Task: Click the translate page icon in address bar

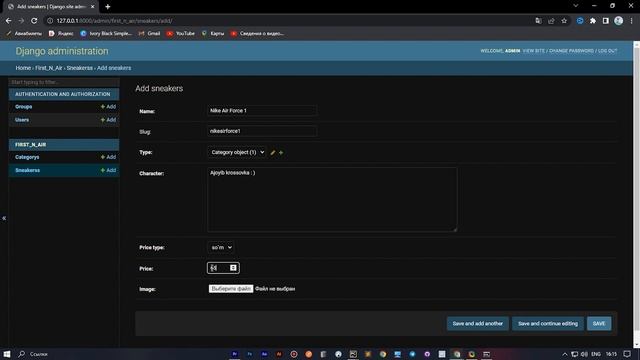Action: coord(538,21)
